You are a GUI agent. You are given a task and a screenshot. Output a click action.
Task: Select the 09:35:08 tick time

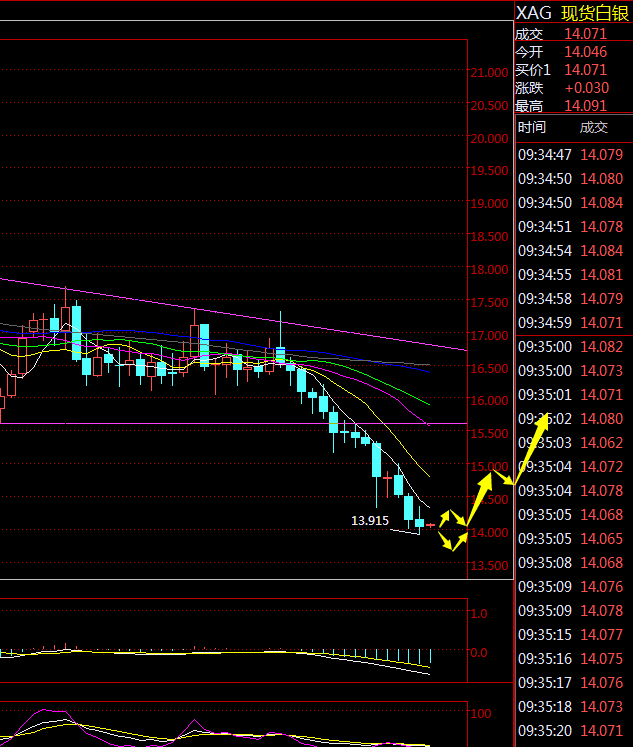click(545, 563)
